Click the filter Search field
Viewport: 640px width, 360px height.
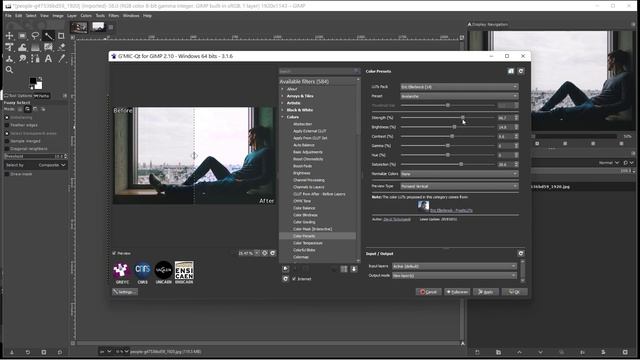point(319,71)
